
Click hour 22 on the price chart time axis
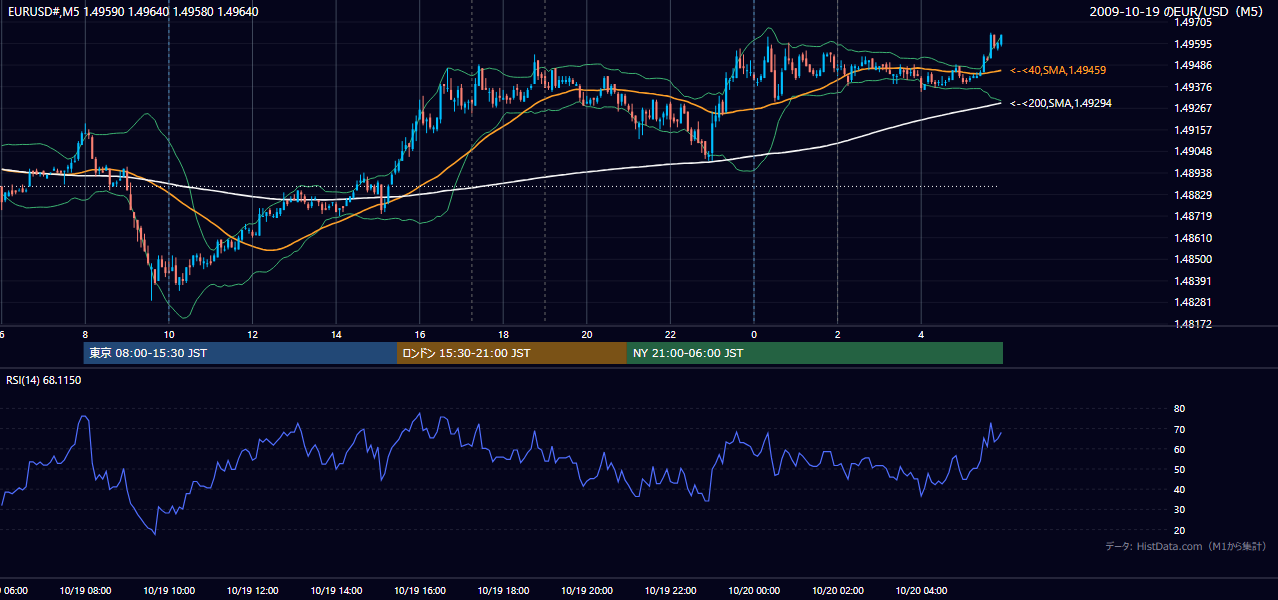click(670, 334)
